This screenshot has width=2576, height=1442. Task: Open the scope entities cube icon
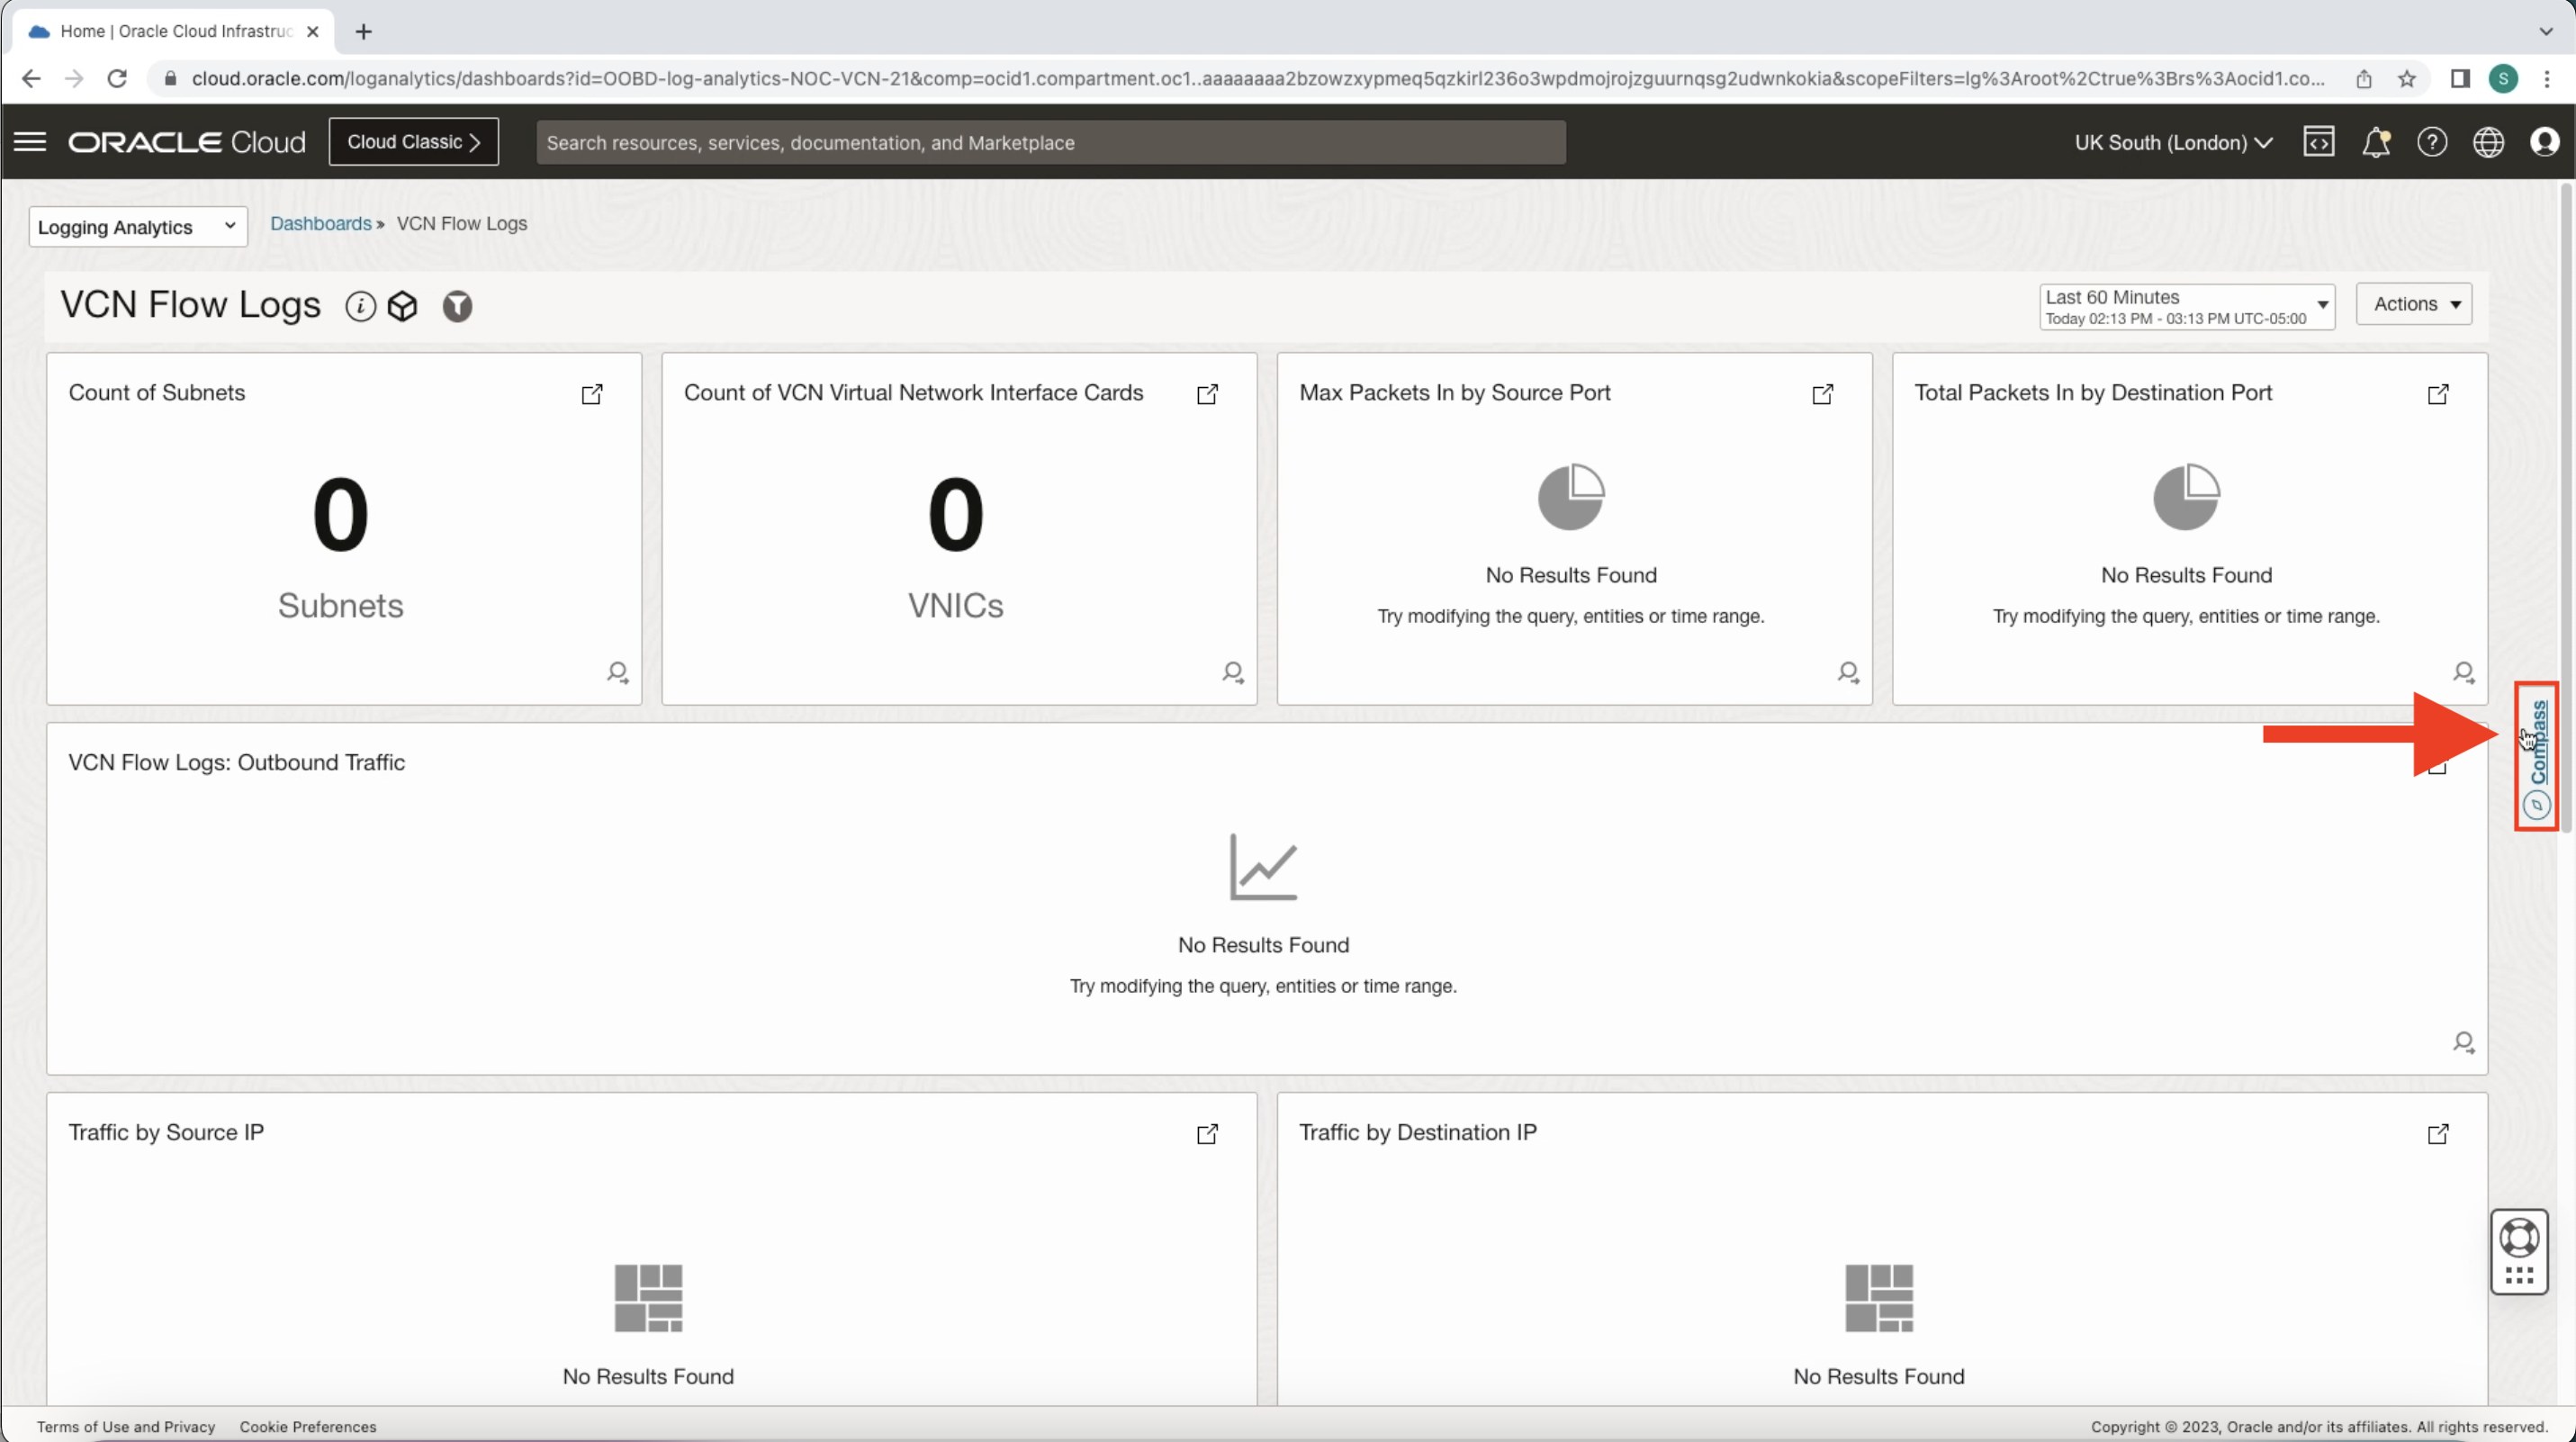tap(403, 306)
